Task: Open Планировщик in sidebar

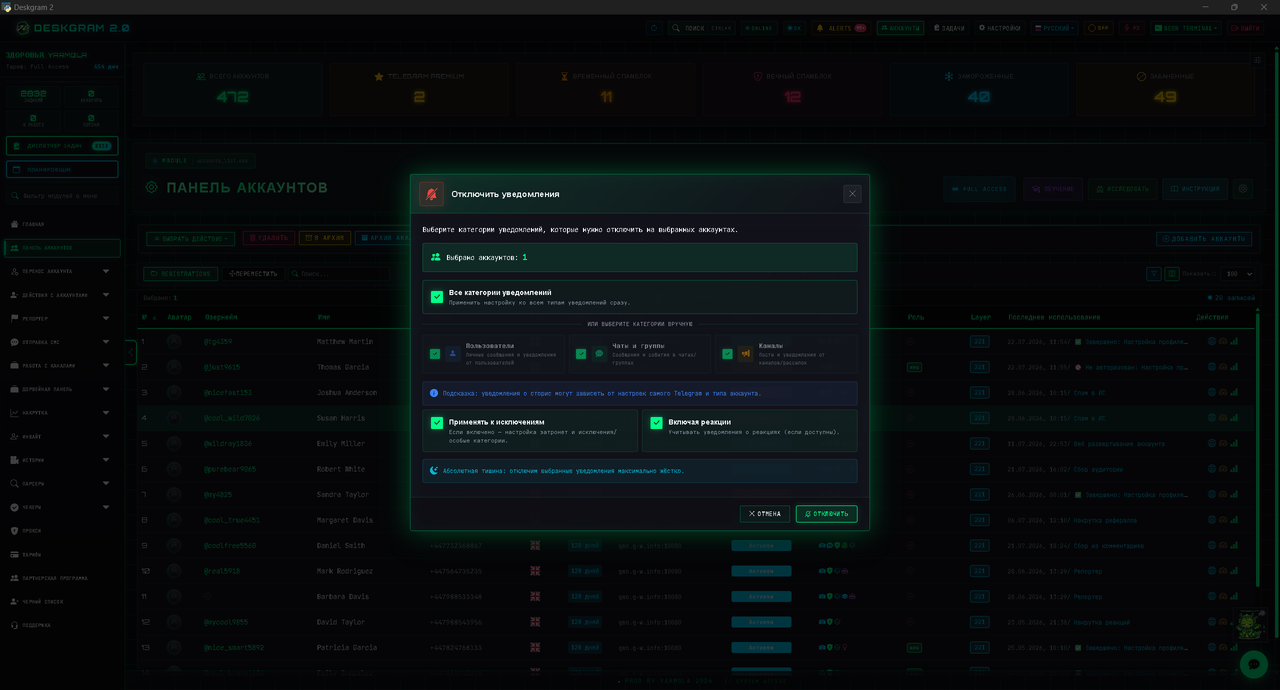Action: click(62, 170)
